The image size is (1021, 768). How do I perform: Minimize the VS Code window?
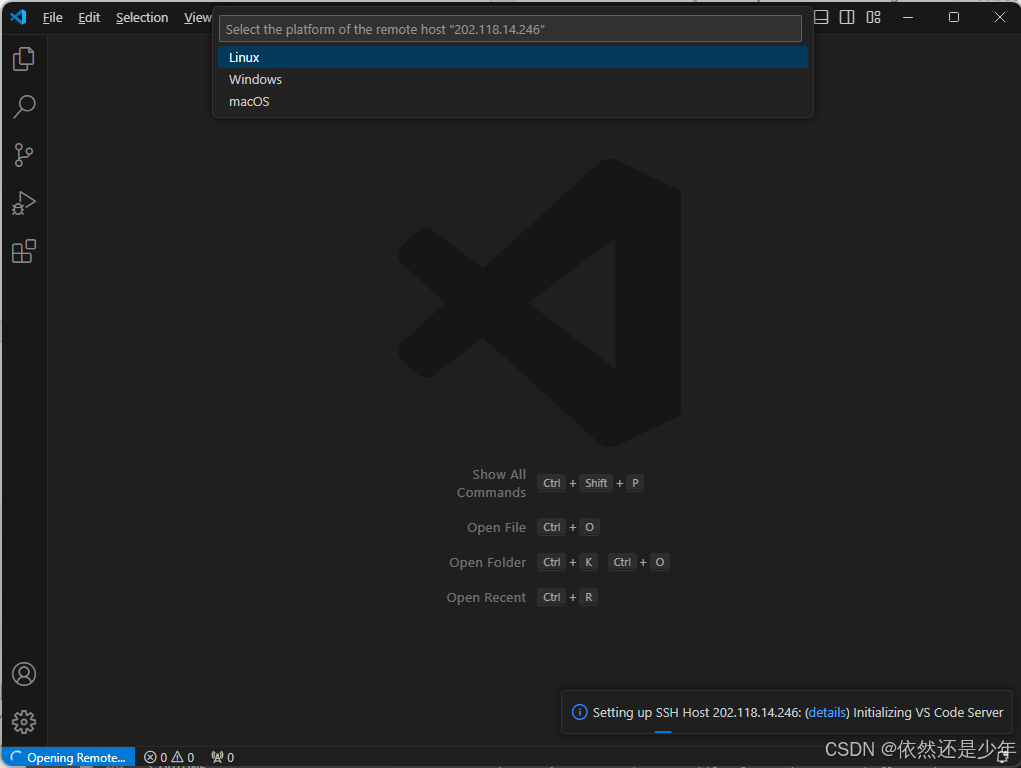pos(908,18)
